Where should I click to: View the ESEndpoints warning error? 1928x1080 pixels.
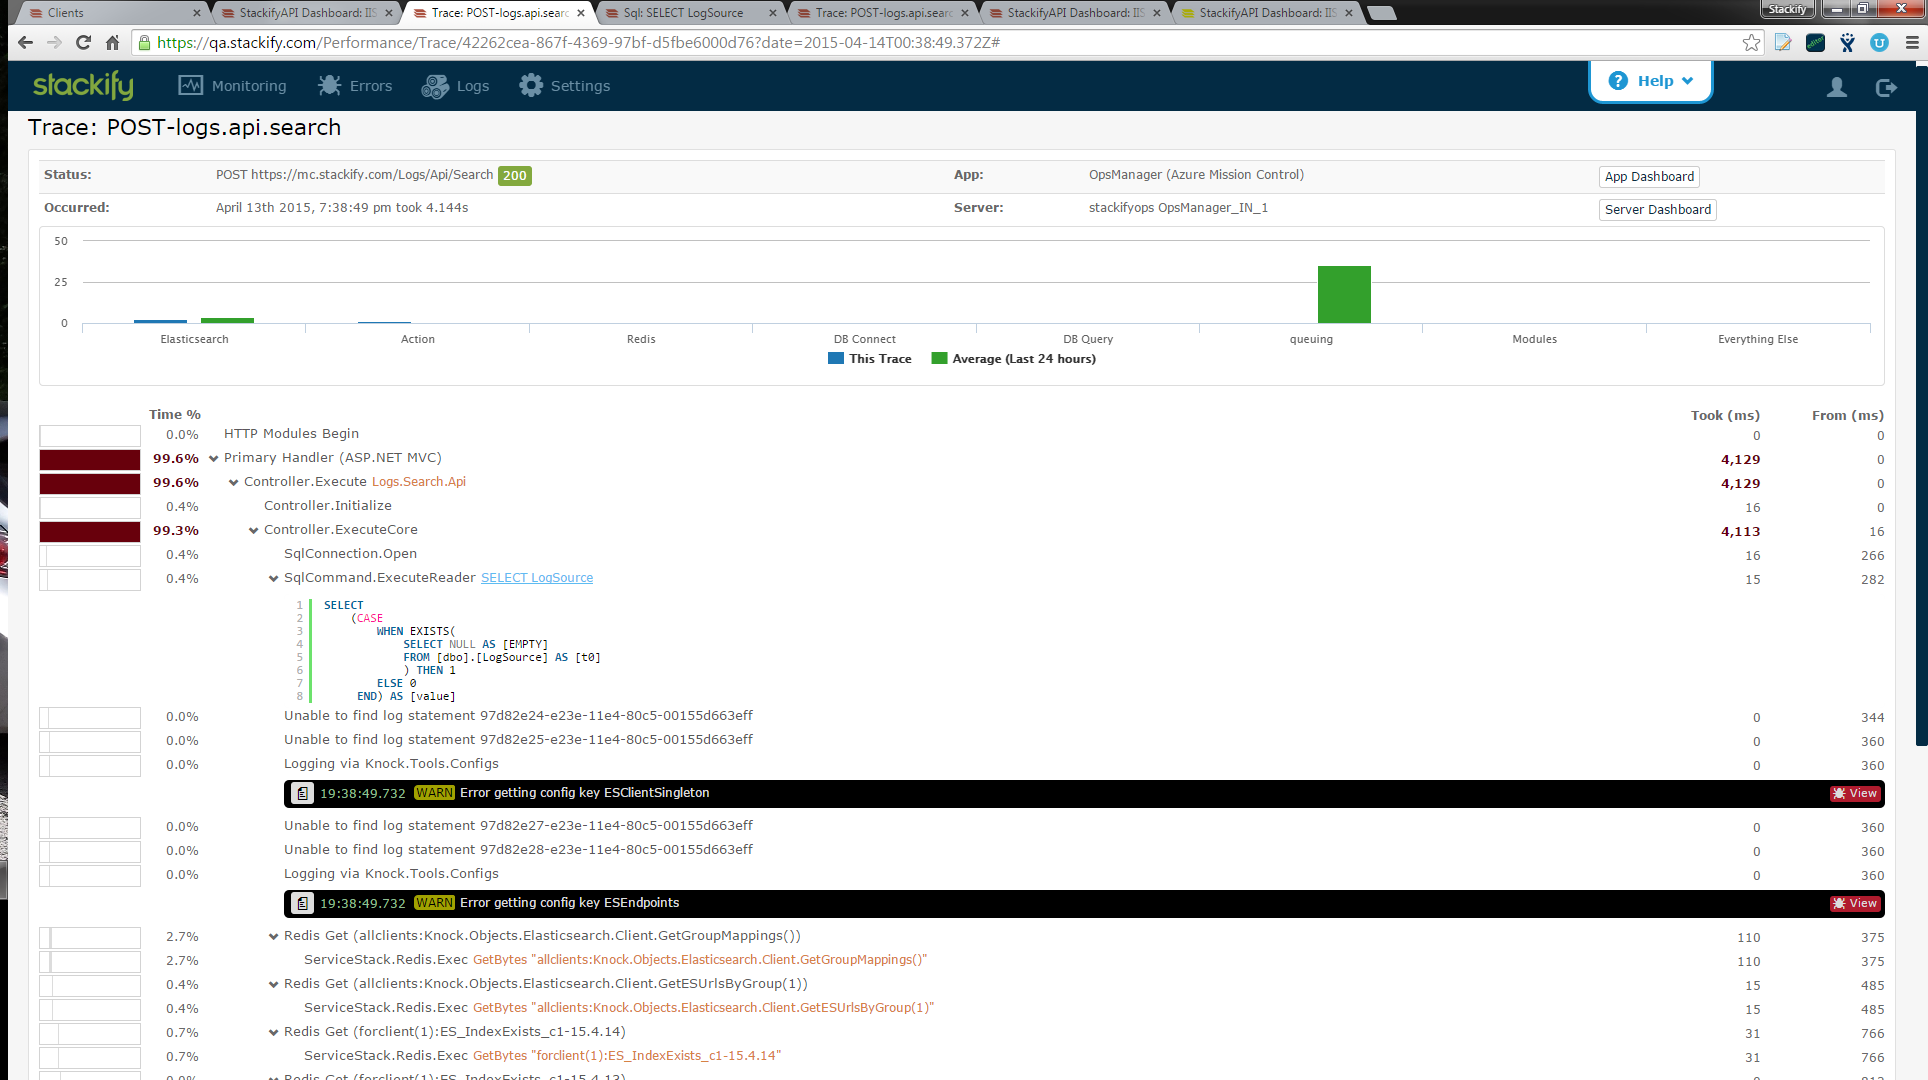click(1855, 903)
